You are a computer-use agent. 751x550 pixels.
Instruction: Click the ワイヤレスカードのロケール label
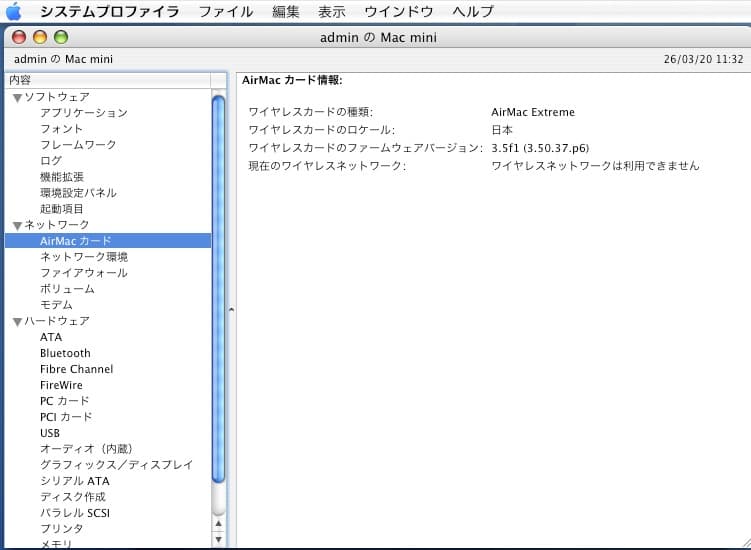pos(321,130)
